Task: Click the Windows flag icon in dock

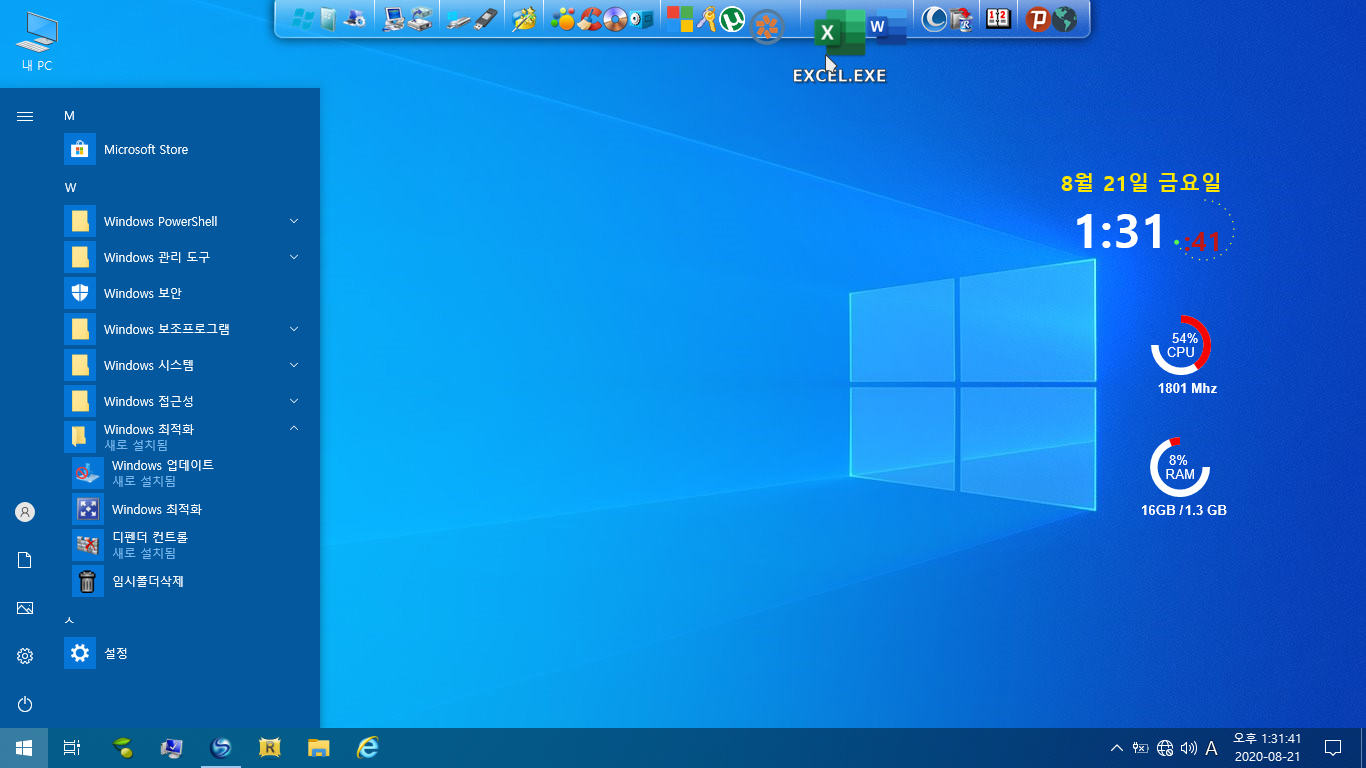Action: 302,19
